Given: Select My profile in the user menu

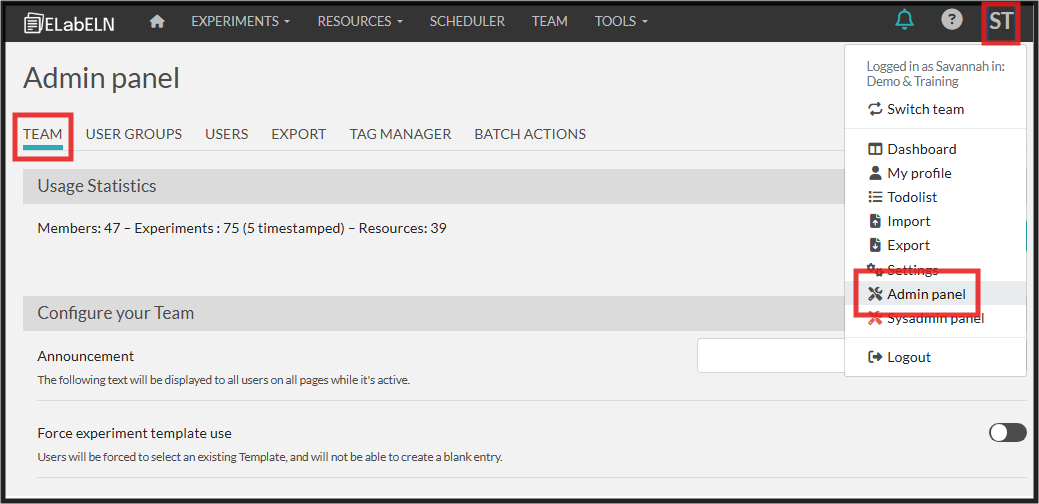Looking at the screenshot, I should (x=918, y=173).
